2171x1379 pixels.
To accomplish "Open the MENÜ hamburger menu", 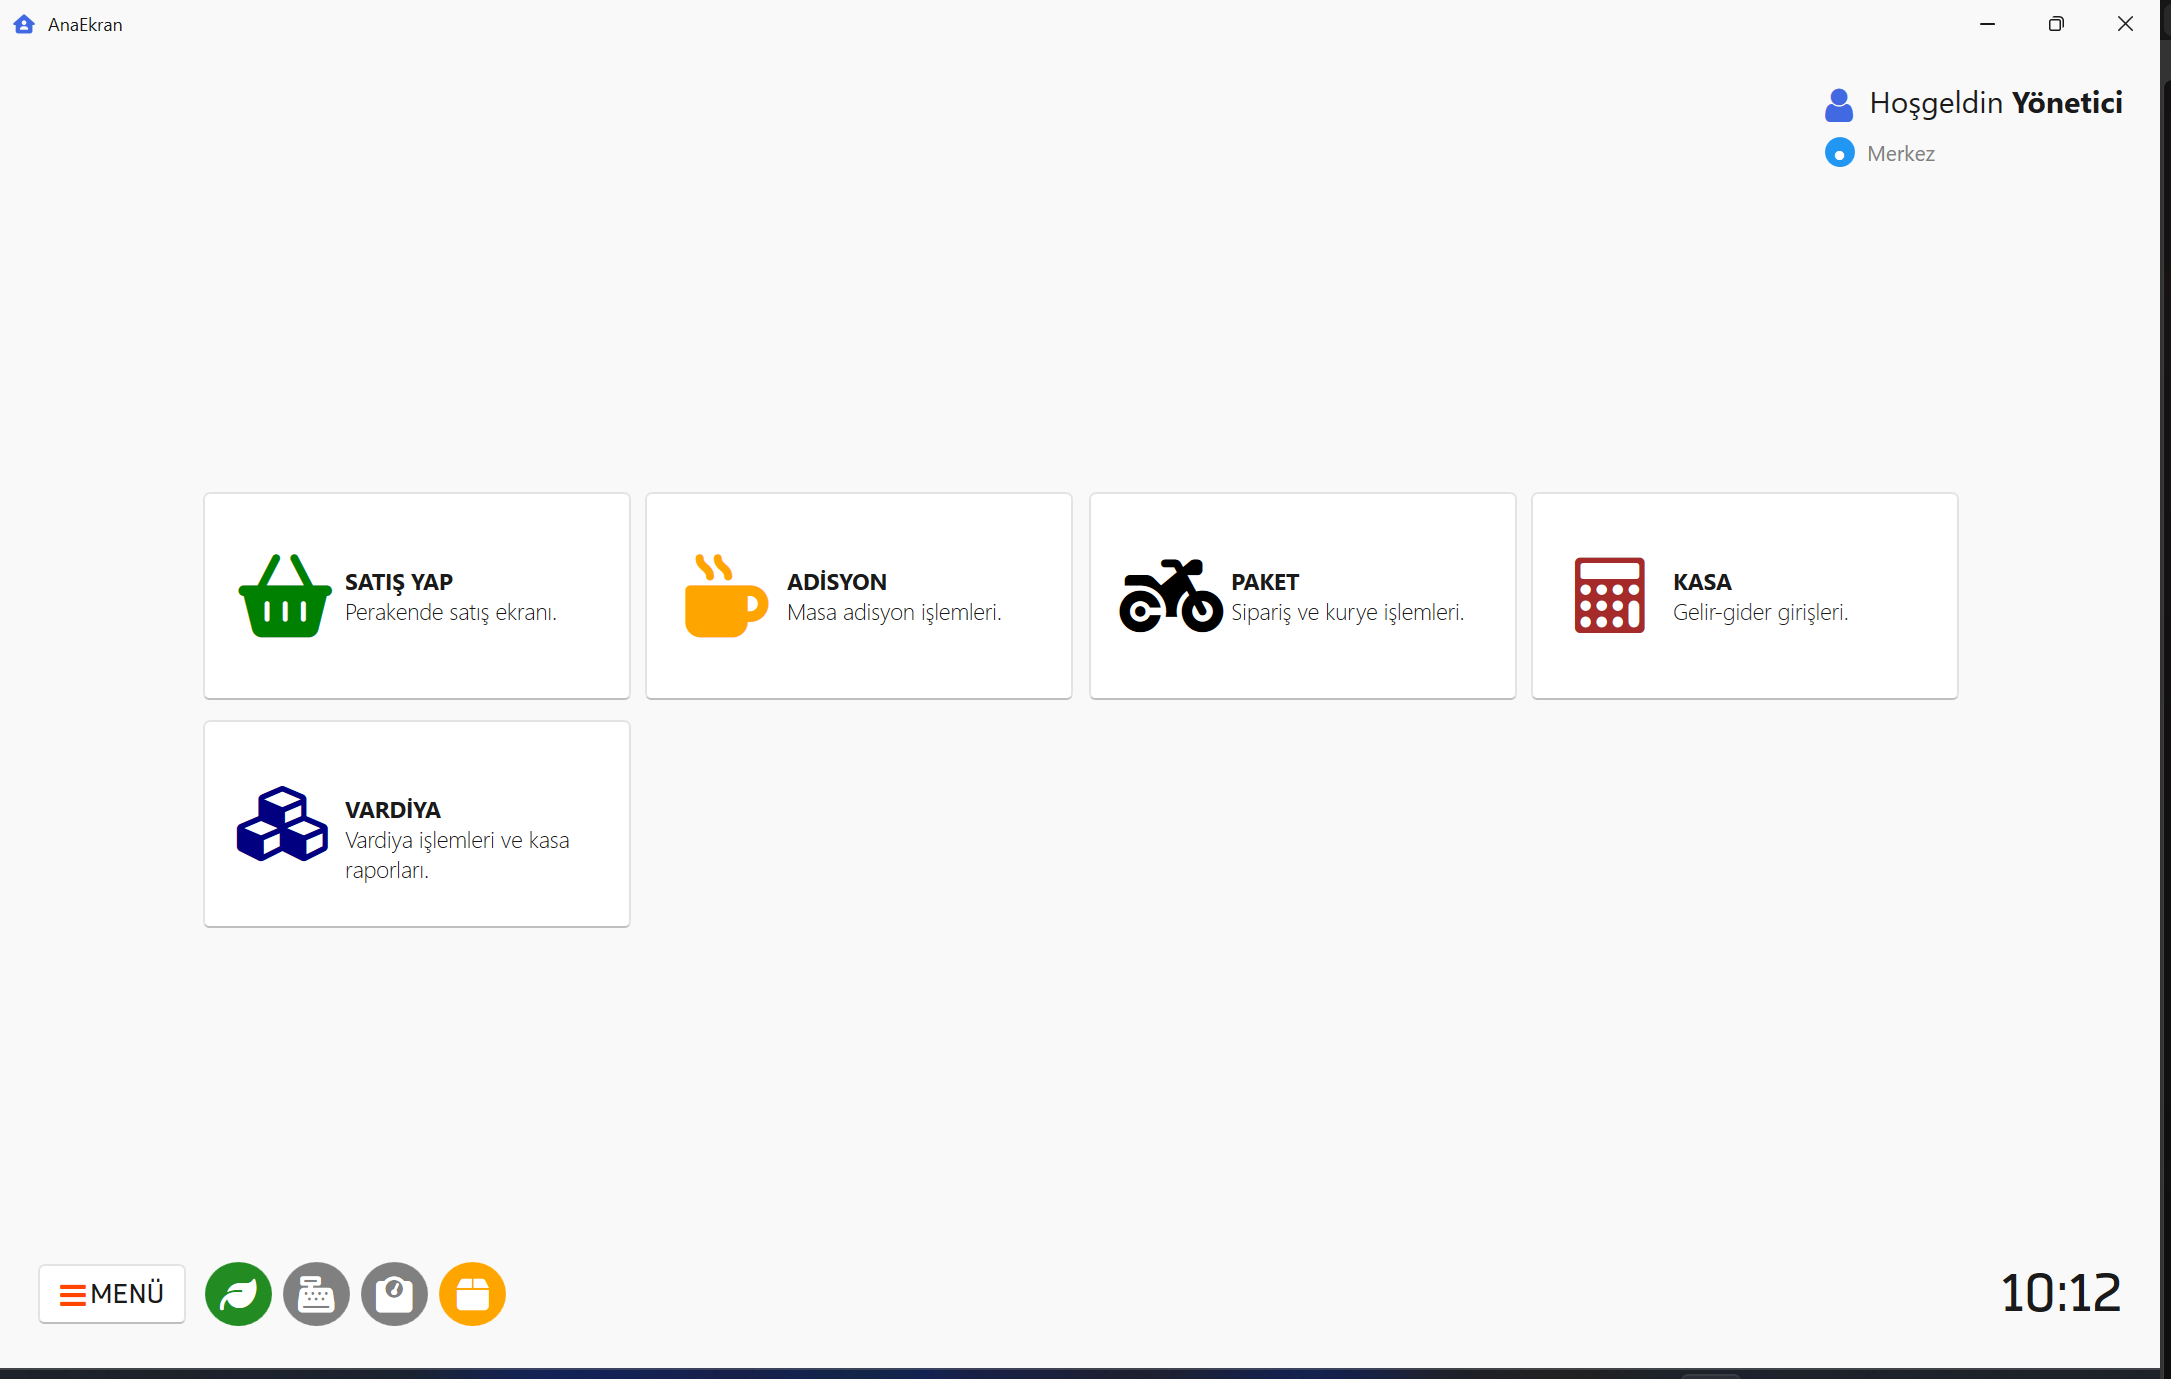I will (112, 1294).
